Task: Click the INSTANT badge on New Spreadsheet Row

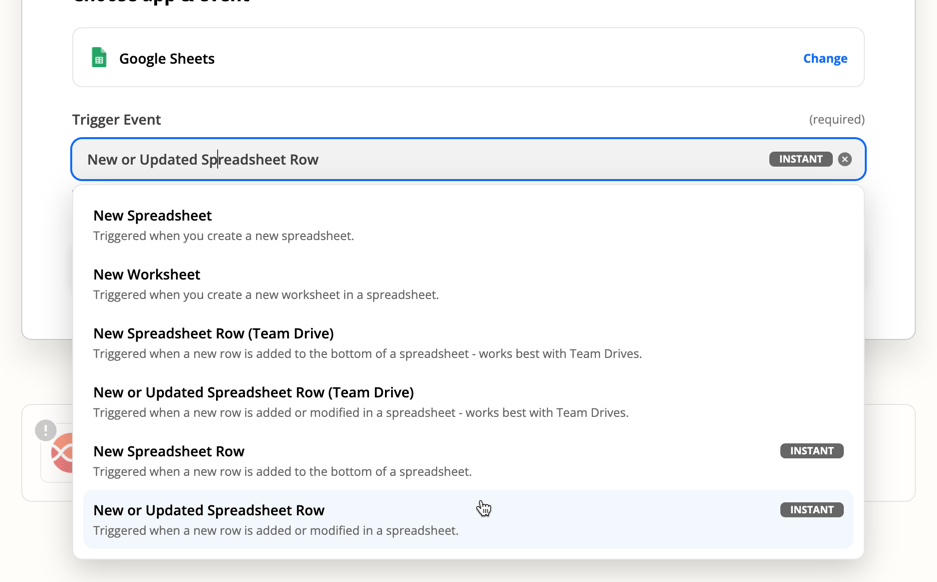Action: pos(812,451)
